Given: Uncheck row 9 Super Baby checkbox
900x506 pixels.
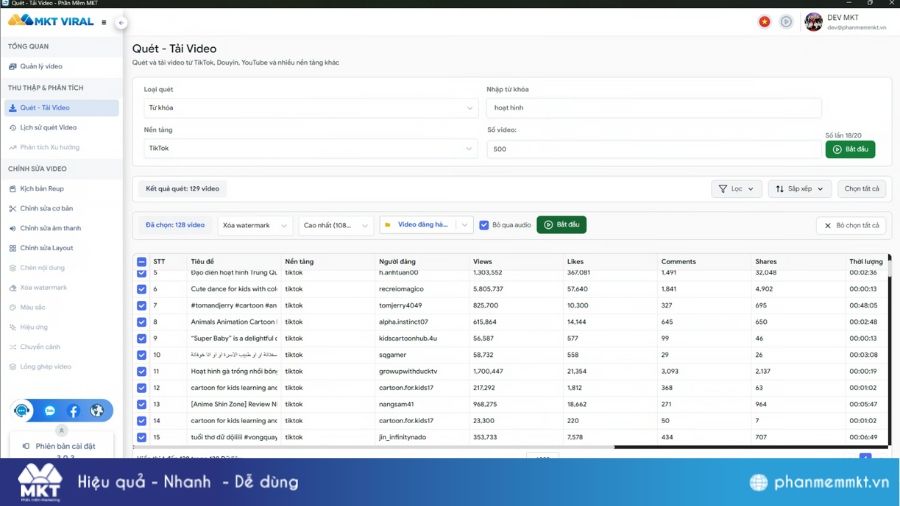Looking at the screenshot, I should [x=141, y=338].
